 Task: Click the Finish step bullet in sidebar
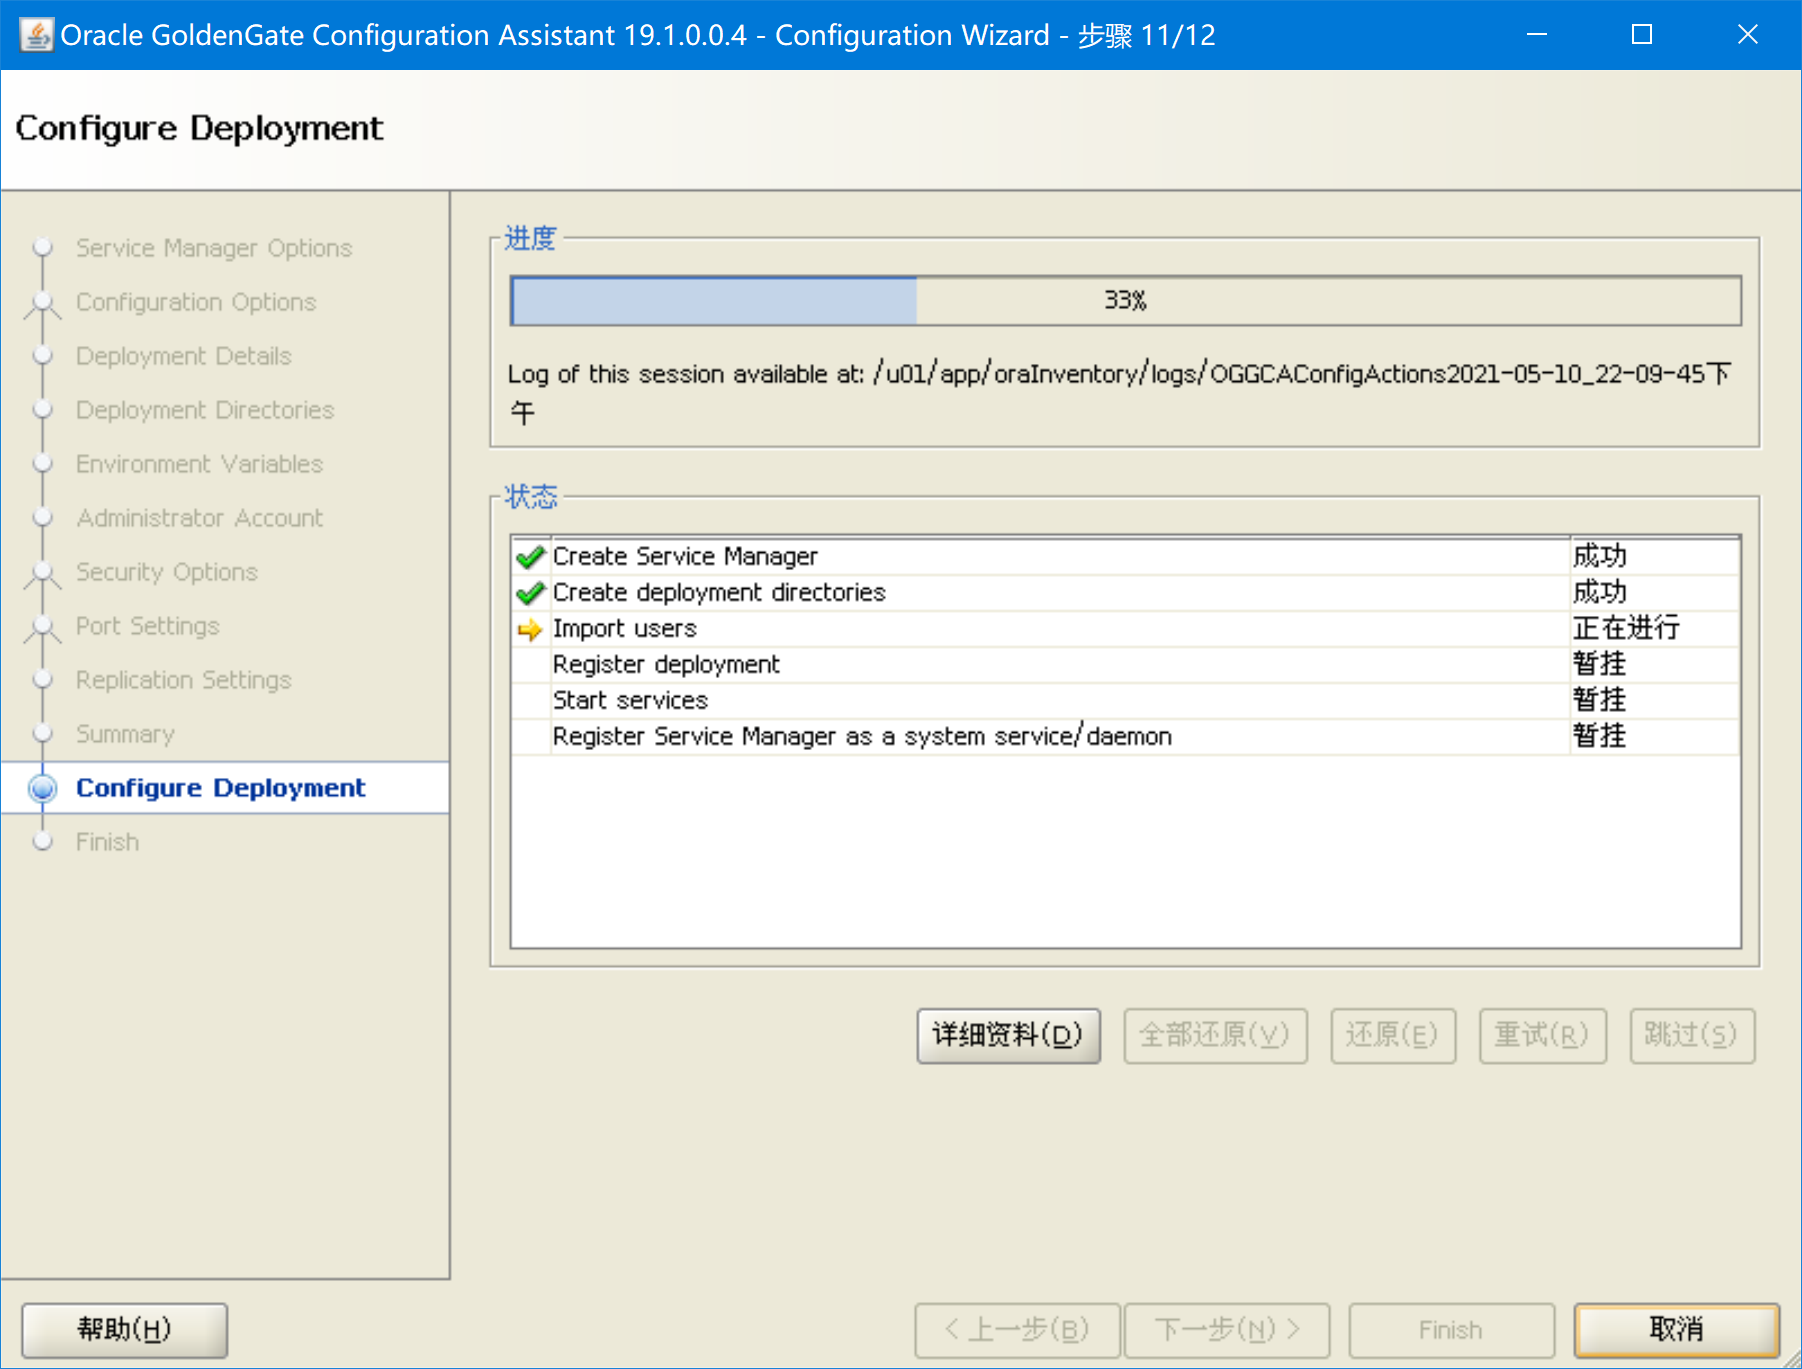[42, 841]
